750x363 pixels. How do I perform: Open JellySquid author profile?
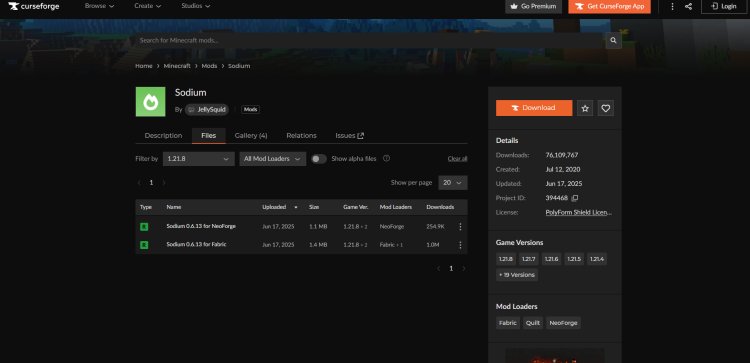pyautogui.click(x=207, y=110)
